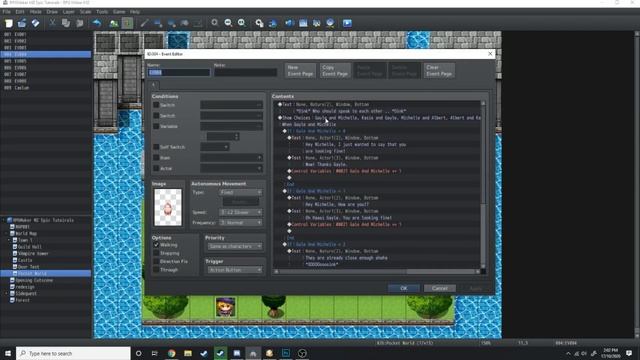Open the Plugin Manager icon
The height and width of the screenshot is (360, 640).
pyautogui.click(x=273, y=23)
